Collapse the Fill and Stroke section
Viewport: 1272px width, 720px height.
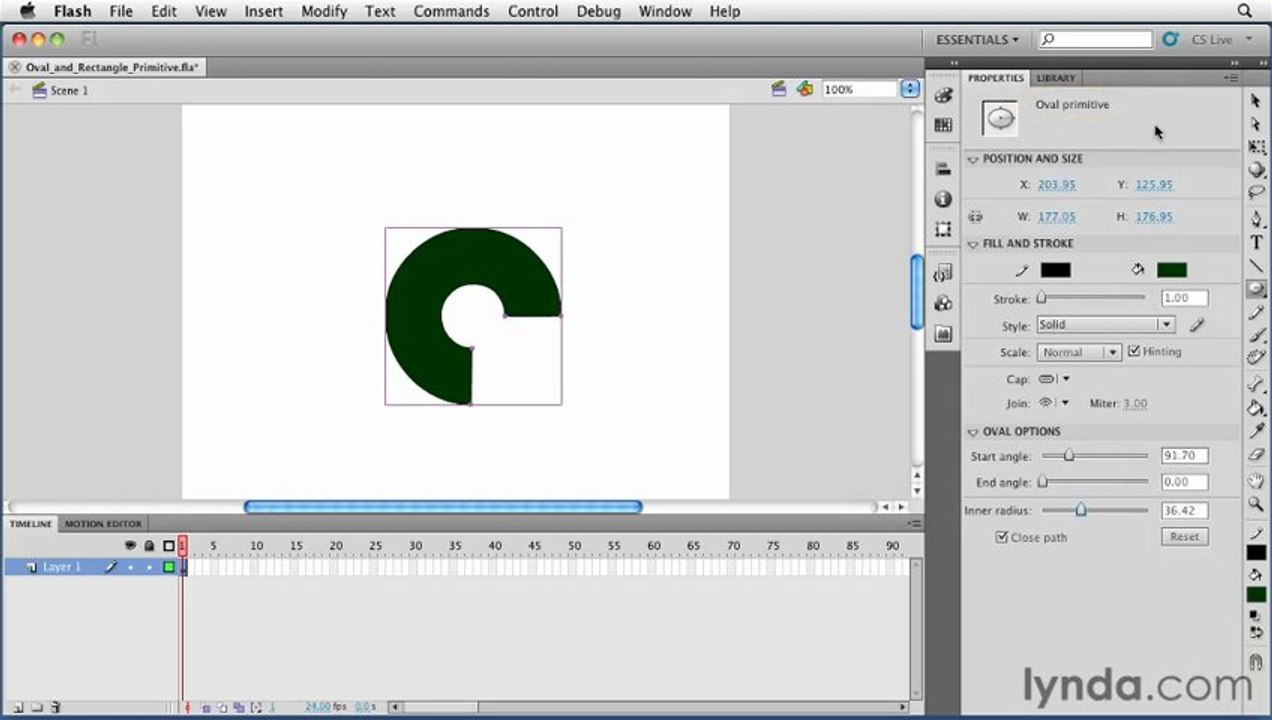[x=973, y=244]
